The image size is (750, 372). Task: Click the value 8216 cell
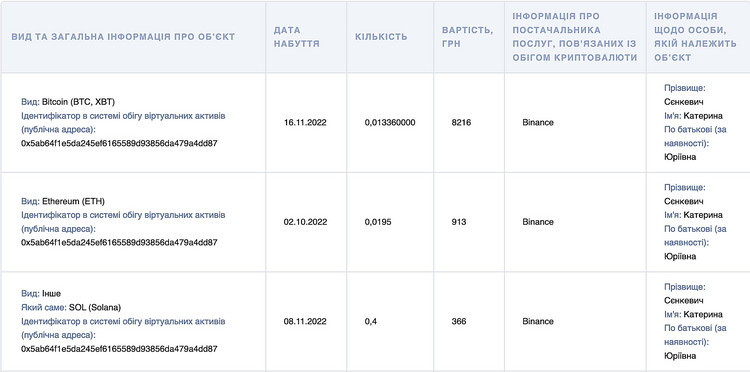tap(461, 122)
